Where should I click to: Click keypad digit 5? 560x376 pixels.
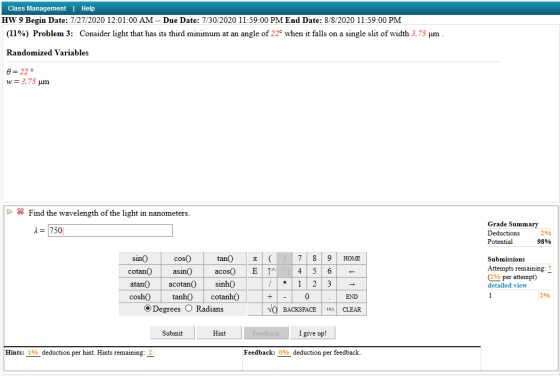314,271
